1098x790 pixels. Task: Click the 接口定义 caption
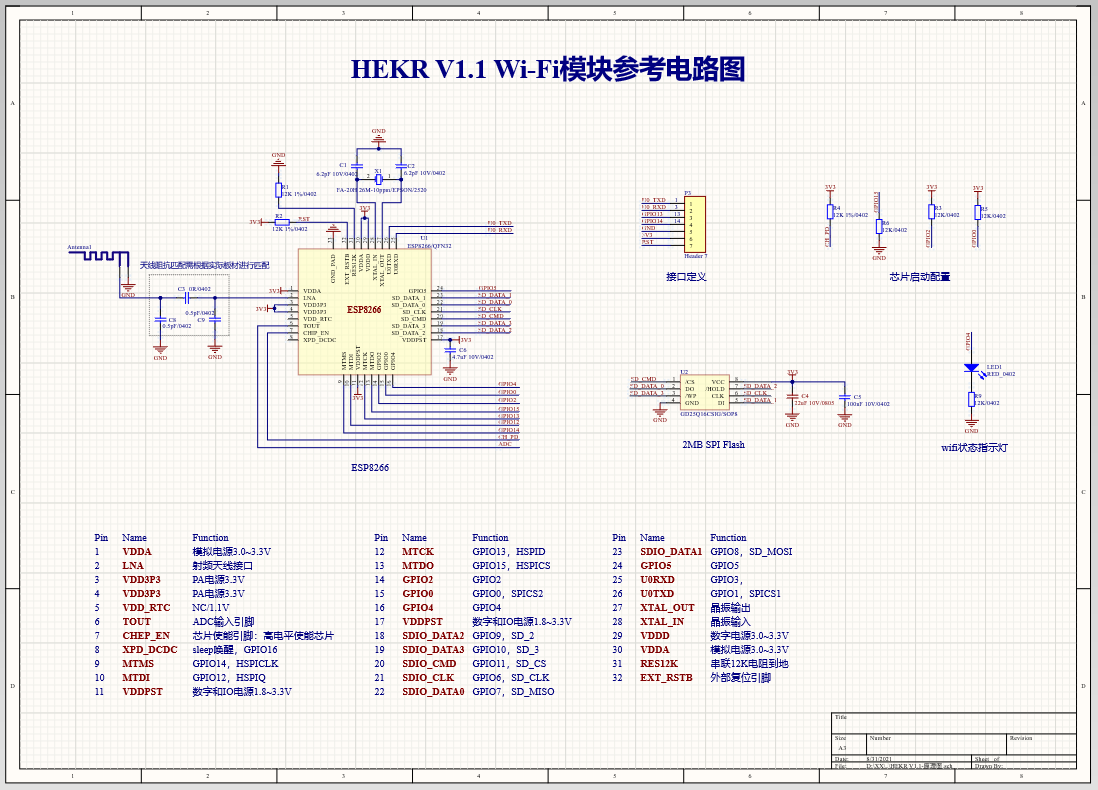(x=686, y=277)
